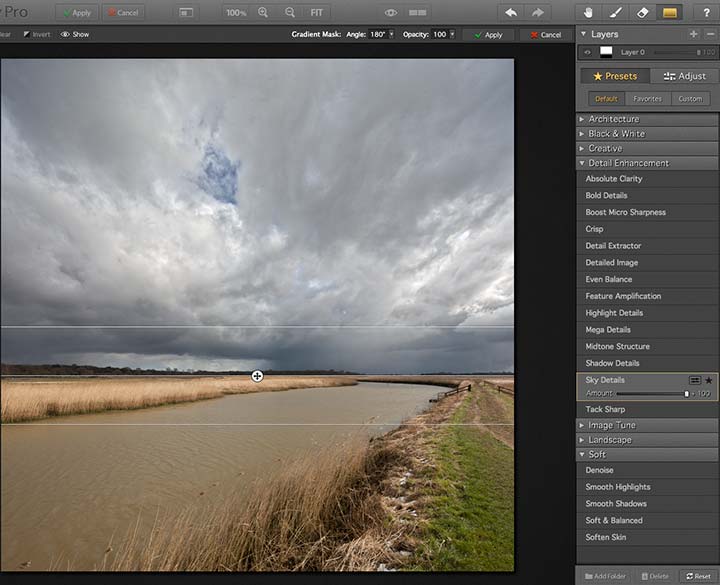Expand the Black & White group
The height and width of the screenshot is (585, 720).
pos(647,134)
